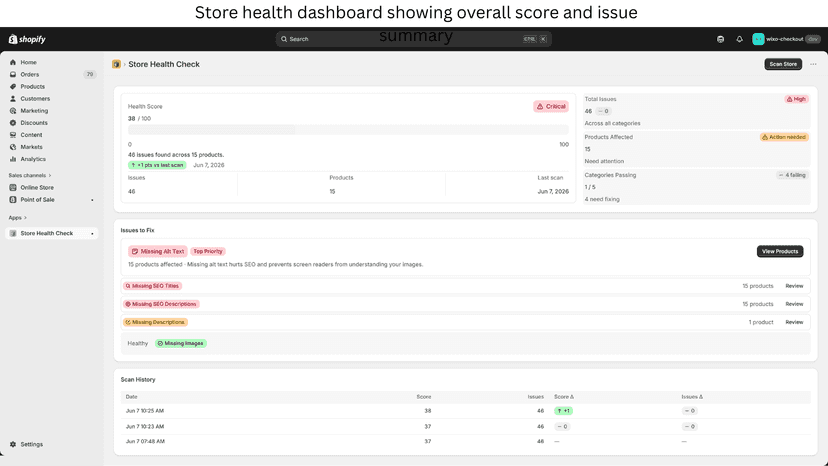This screenshot has width=828, height=466.
Task: Click the Score Δ column header
Action: click(x=564, y=397)
